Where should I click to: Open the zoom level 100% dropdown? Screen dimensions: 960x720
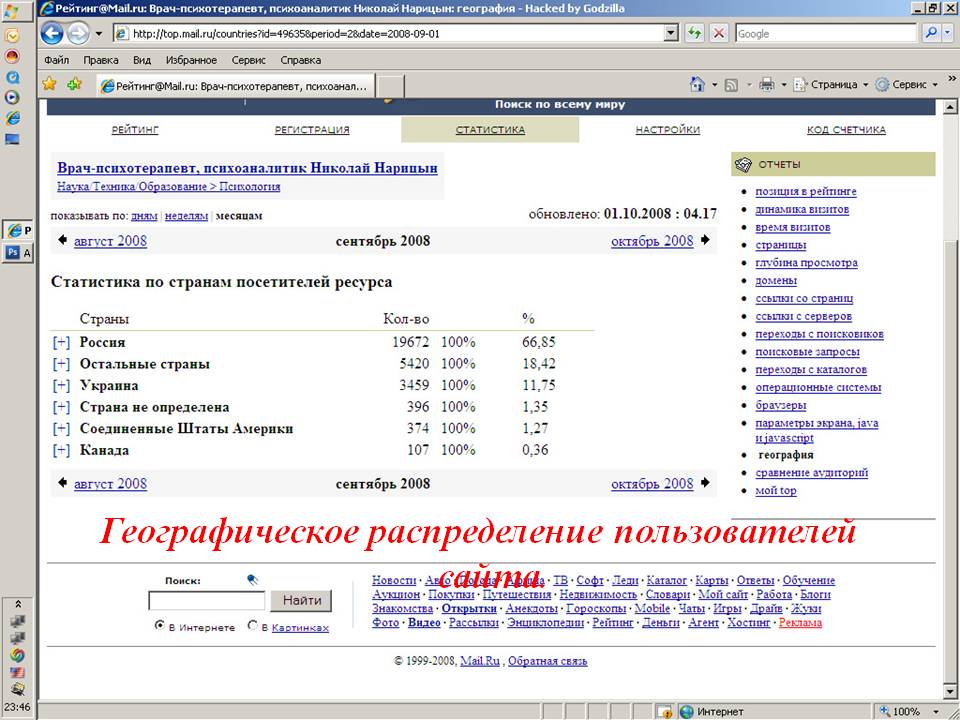coord(936,711)
